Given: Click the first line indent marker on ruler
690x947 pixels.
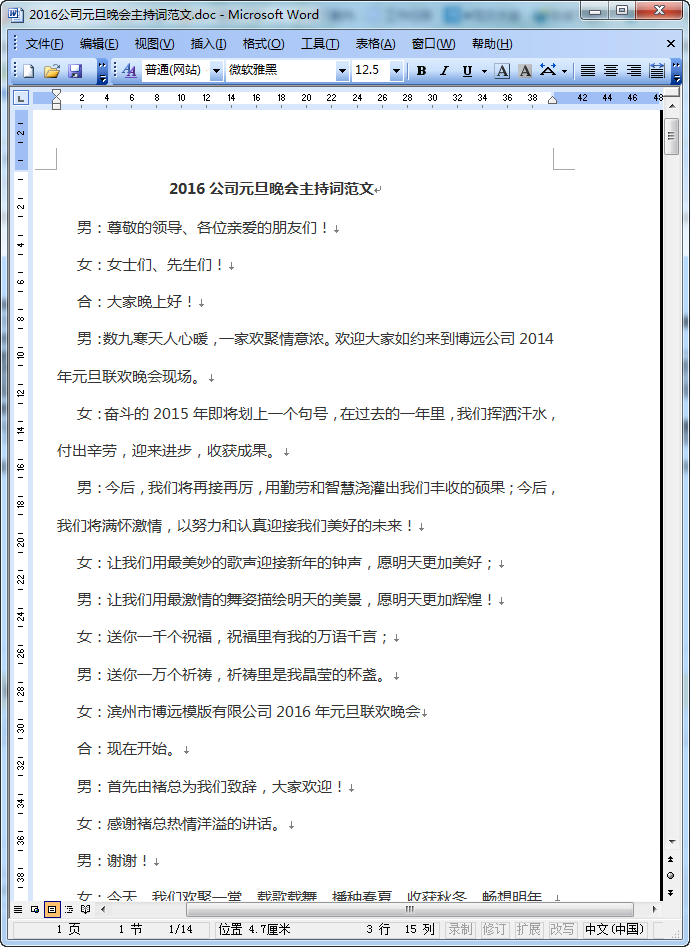Looking at the screenshot, I should coord(56,92).
